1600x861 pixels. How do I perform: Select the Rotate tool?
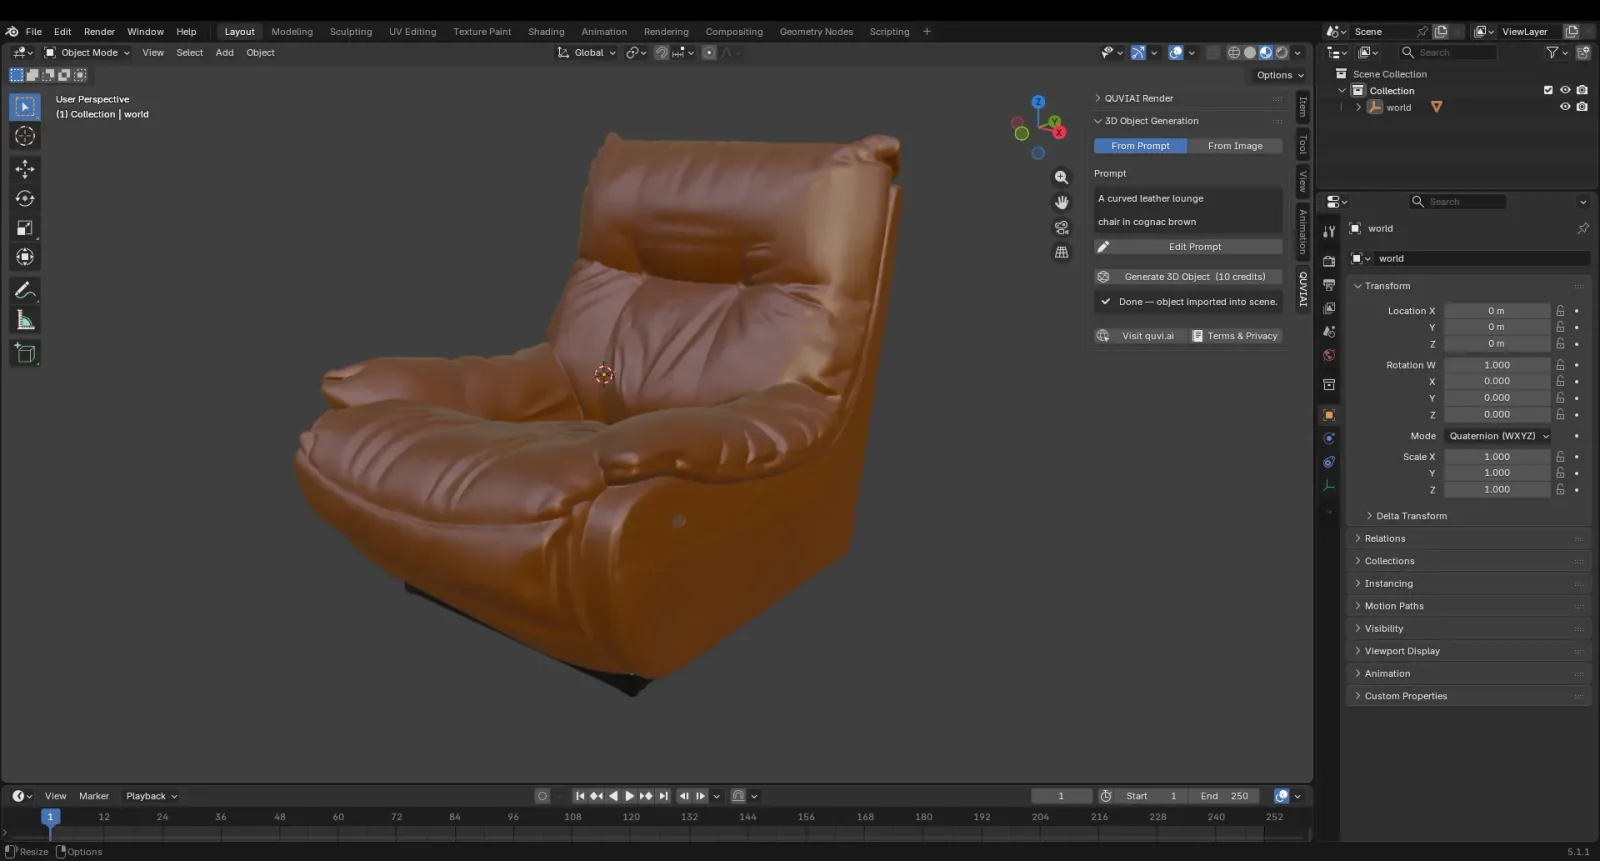tap(25, 199)
